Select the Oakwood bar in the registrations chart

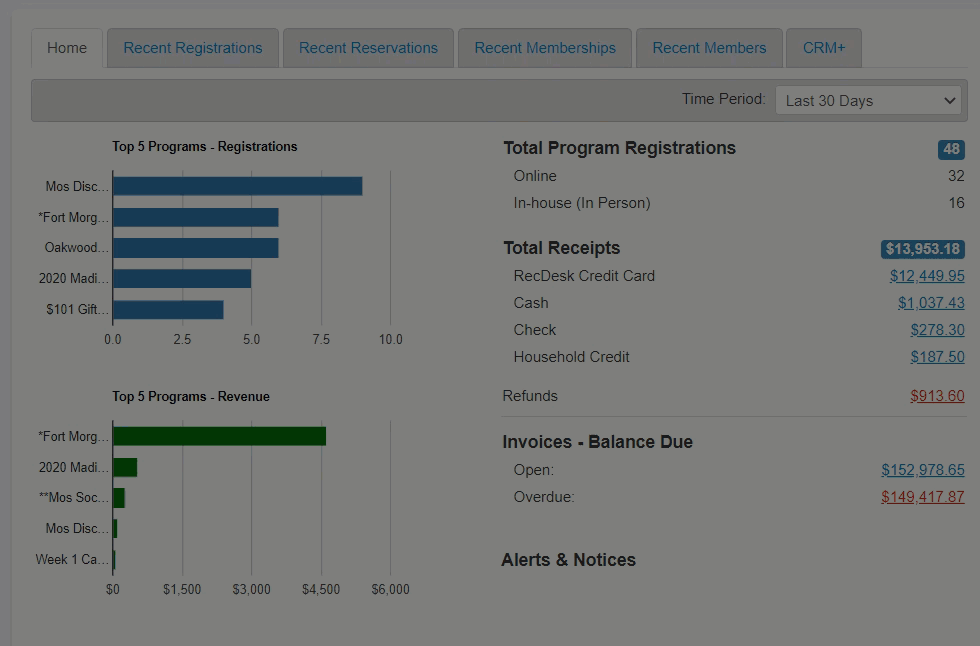tap(195, 248)
